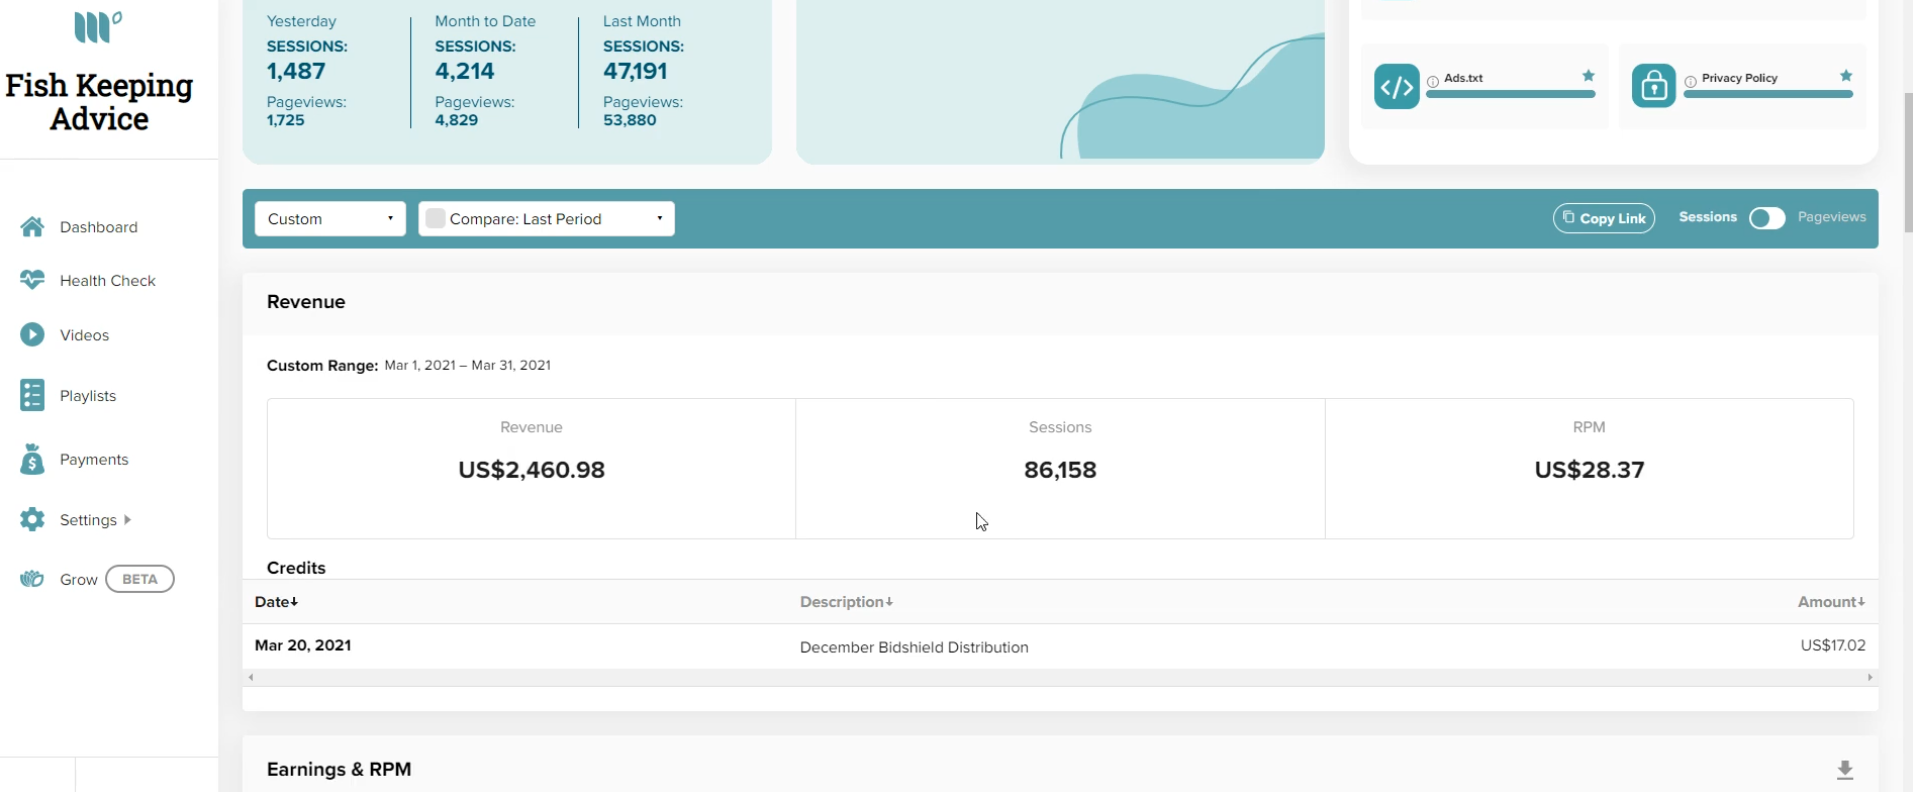
Task: Click the Health Check heartbeat icon
Action: (x=32, y=280)
